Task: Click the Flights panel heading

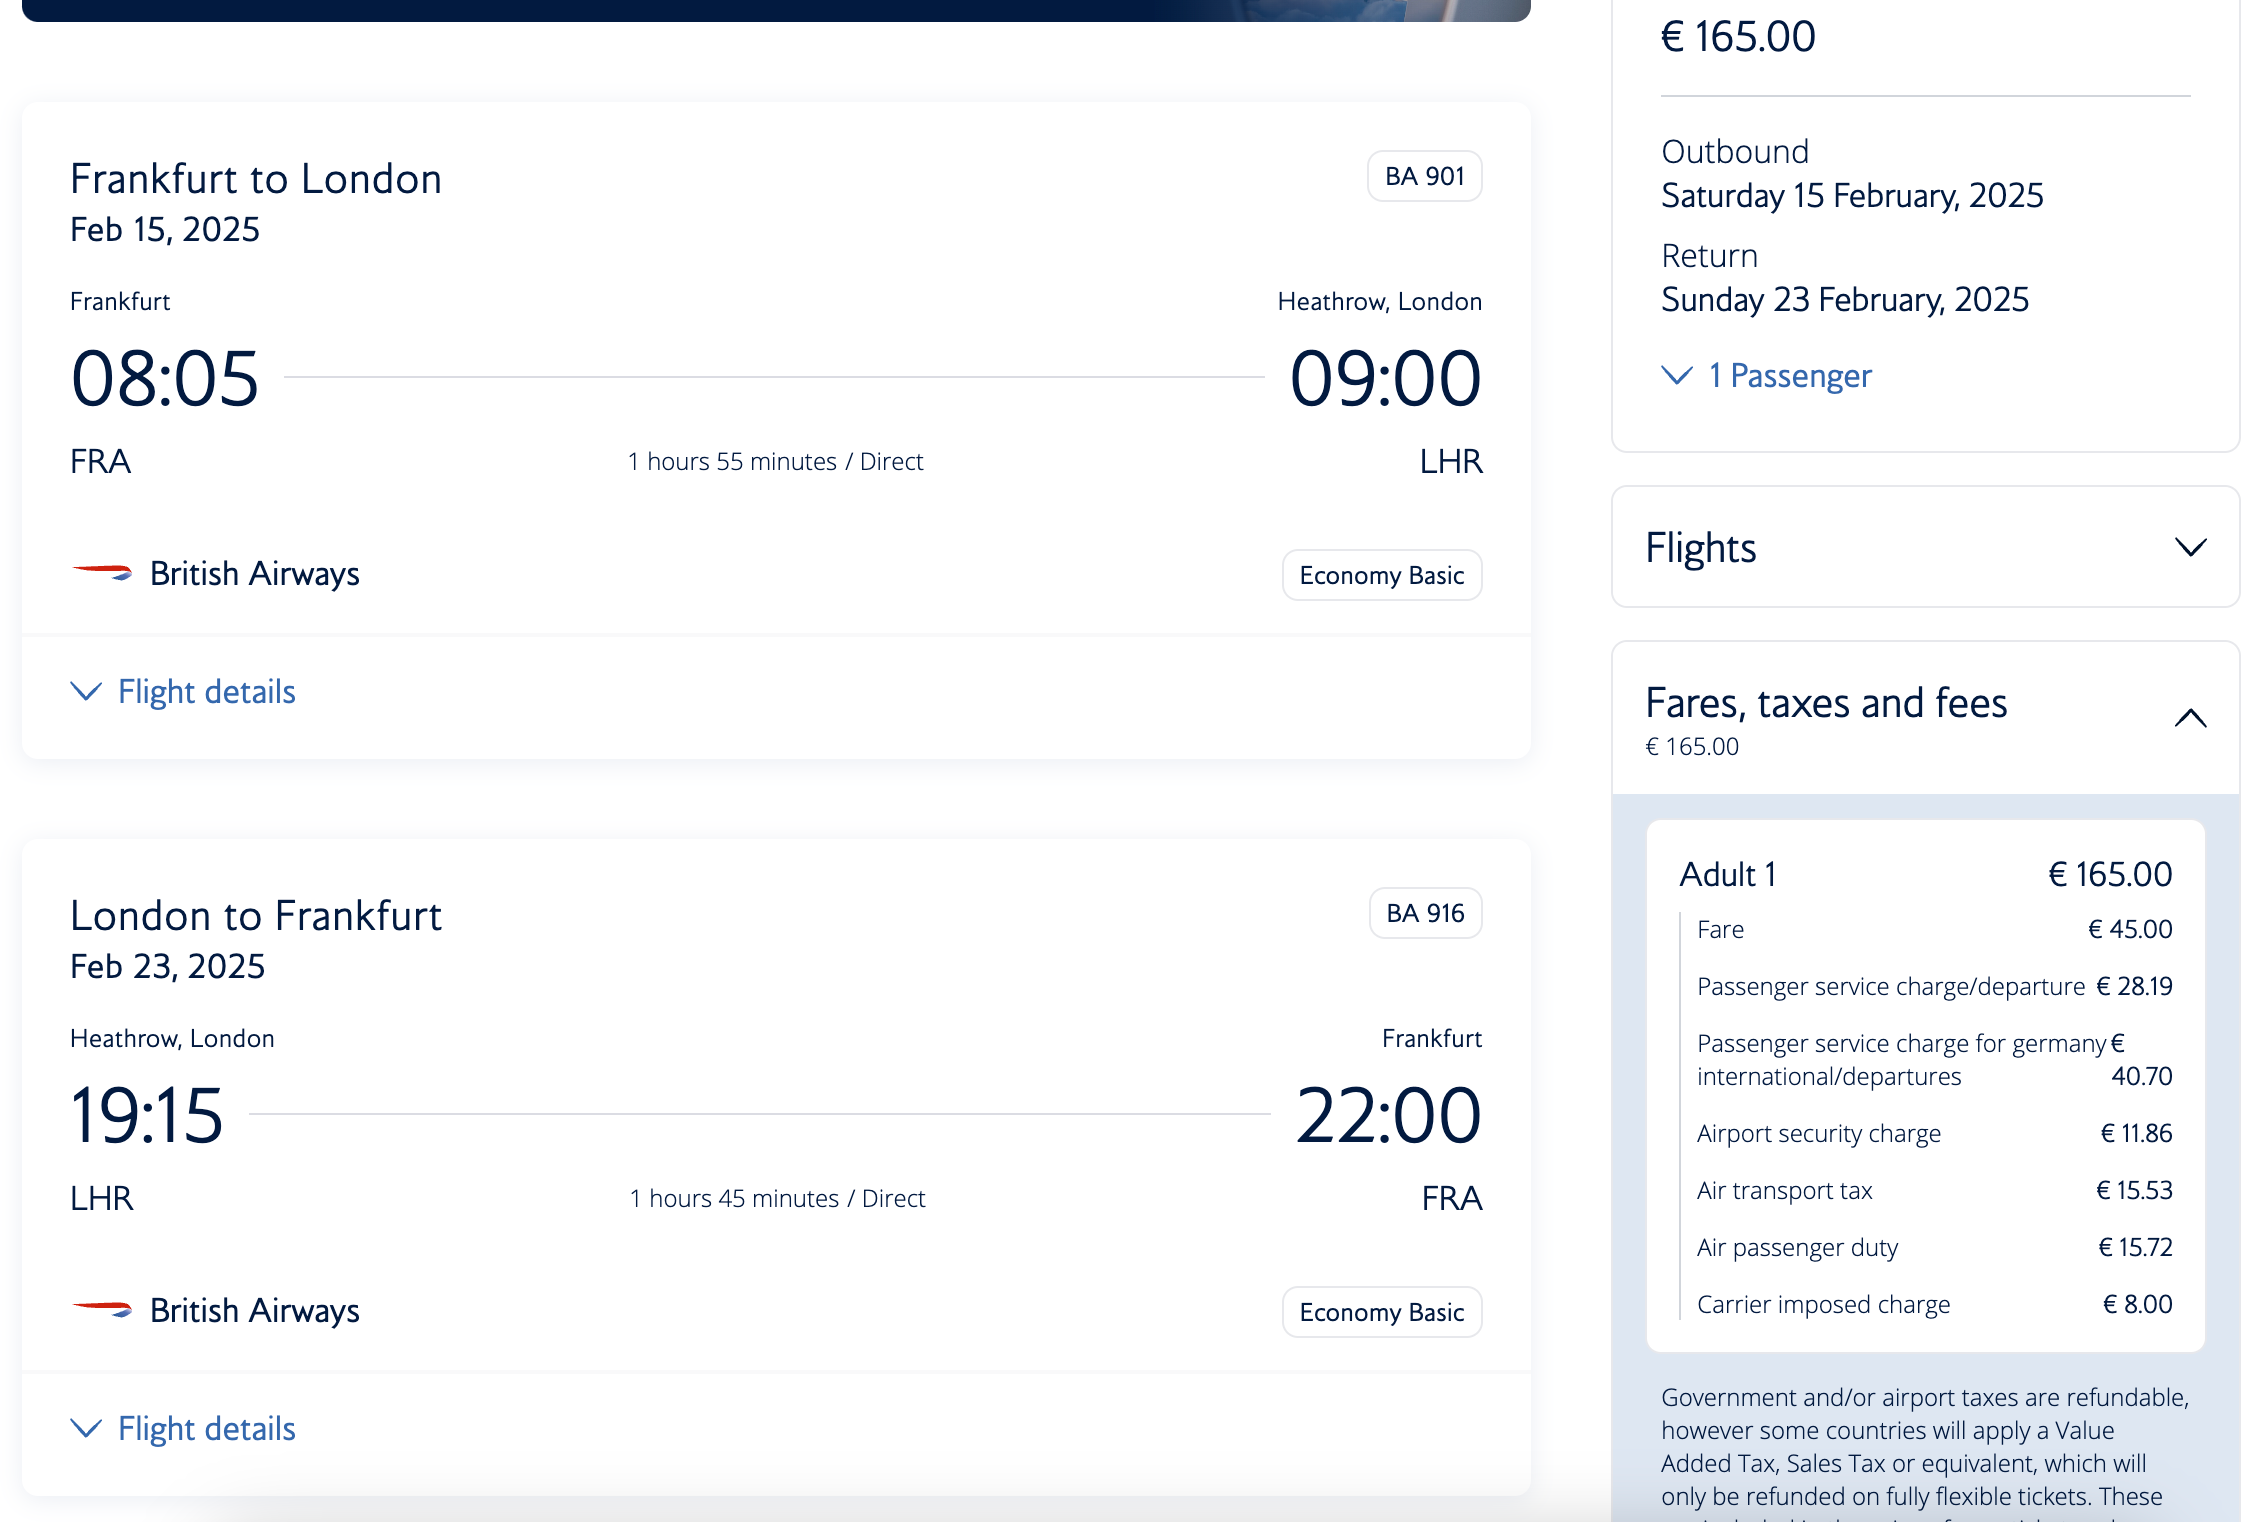Action: pyautogui.click(x=1701, y=548)
